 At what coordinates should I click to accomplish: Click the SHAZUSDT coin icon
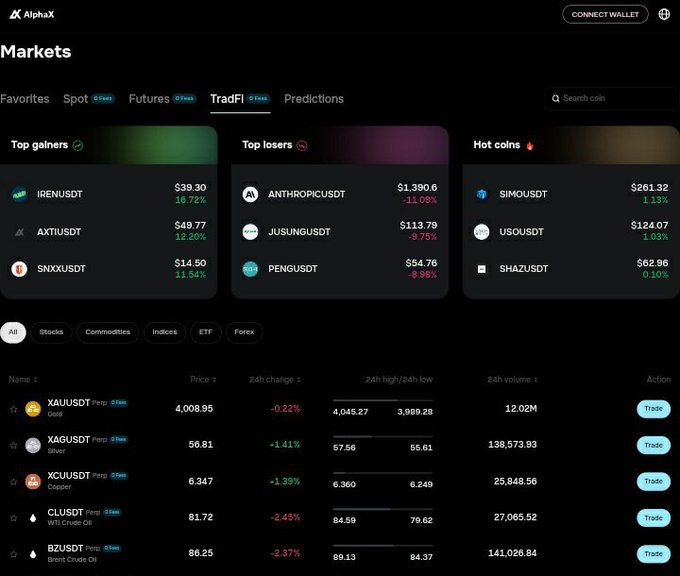481,269
